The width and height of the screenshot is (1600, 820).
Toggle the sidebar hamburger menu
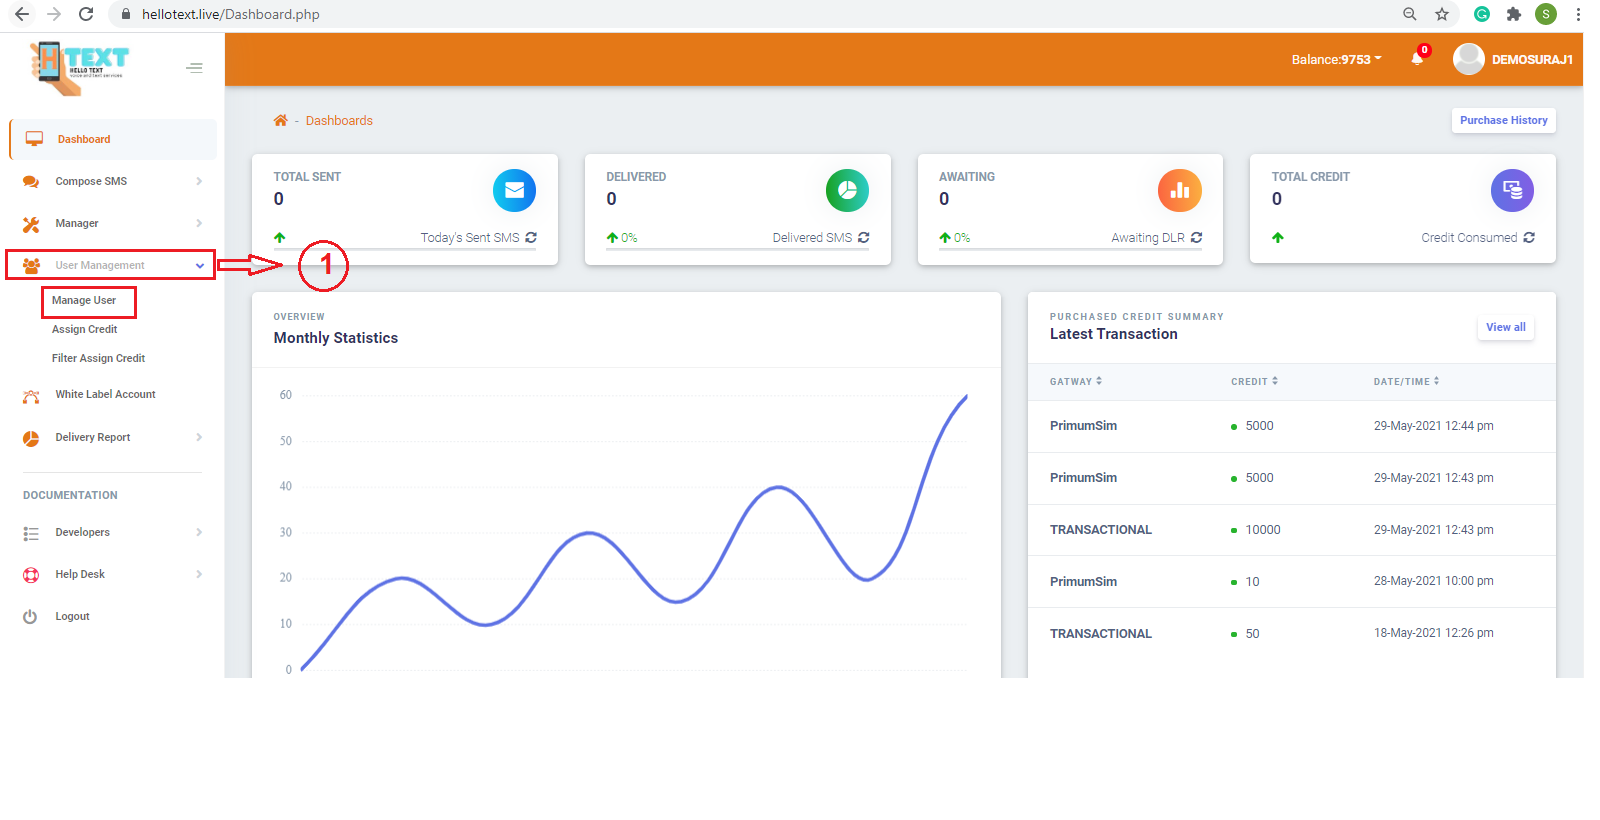tap(194, 68)
